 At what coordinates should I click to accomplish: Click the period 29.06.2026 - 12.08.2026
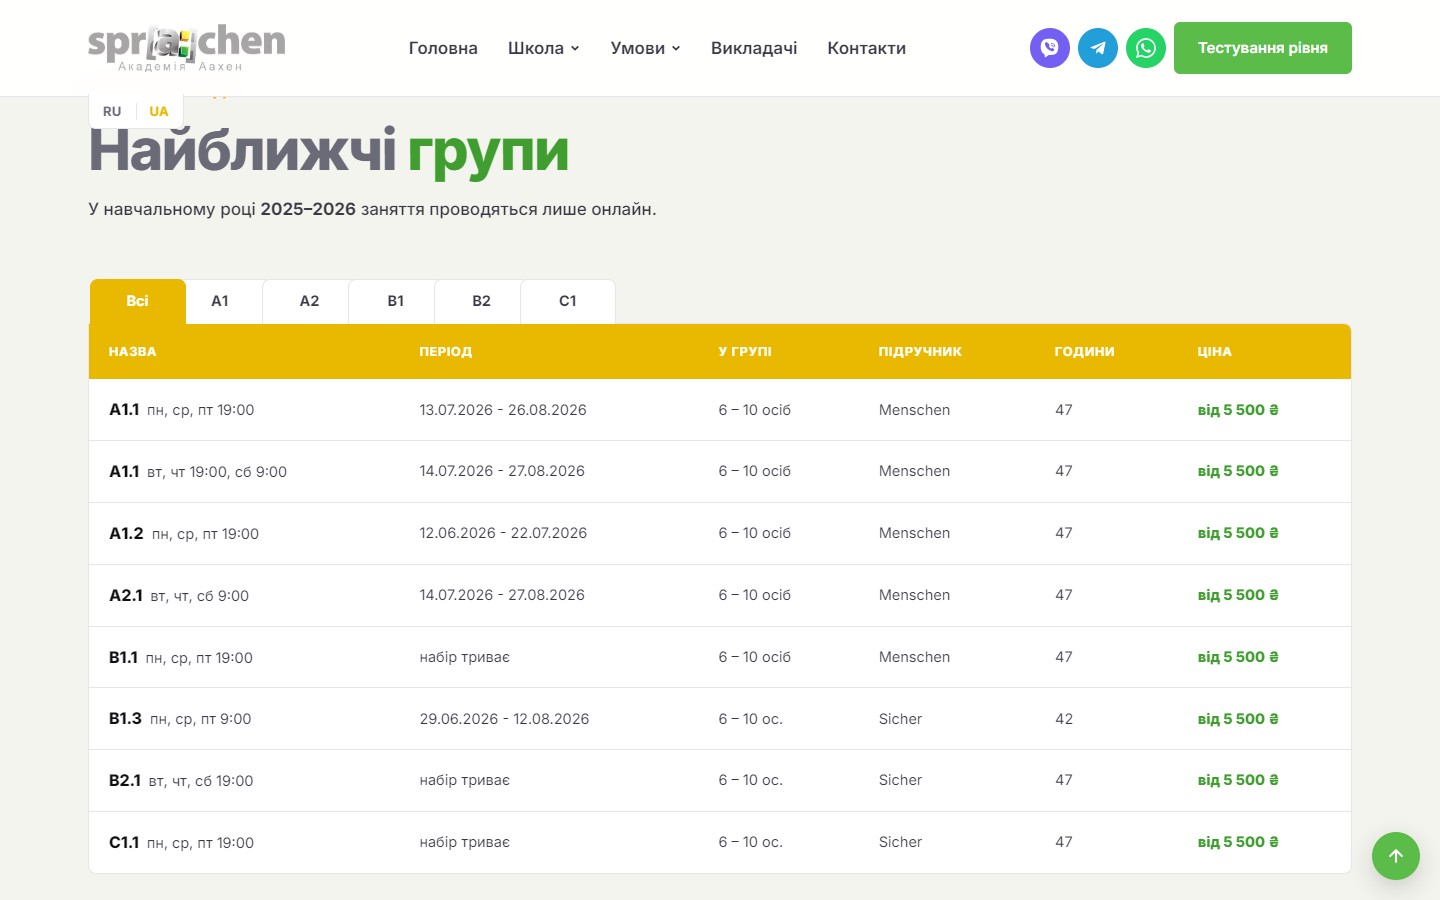pyautogui.click(x=504, y=719)
